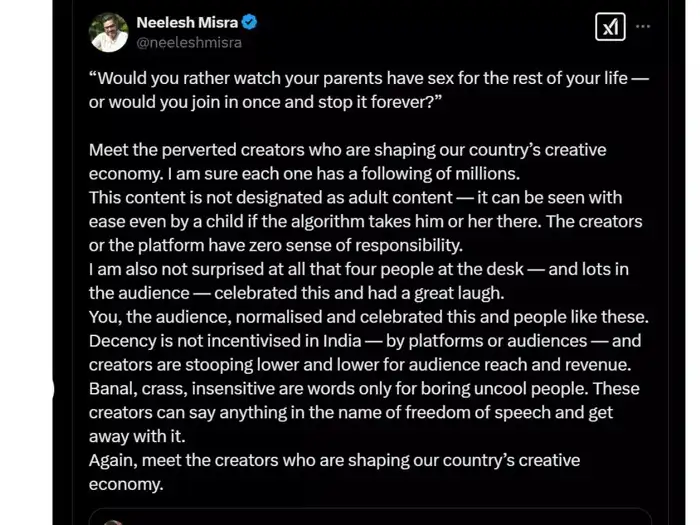Open Neelesh Misra's profile picture

click(108, 32)
